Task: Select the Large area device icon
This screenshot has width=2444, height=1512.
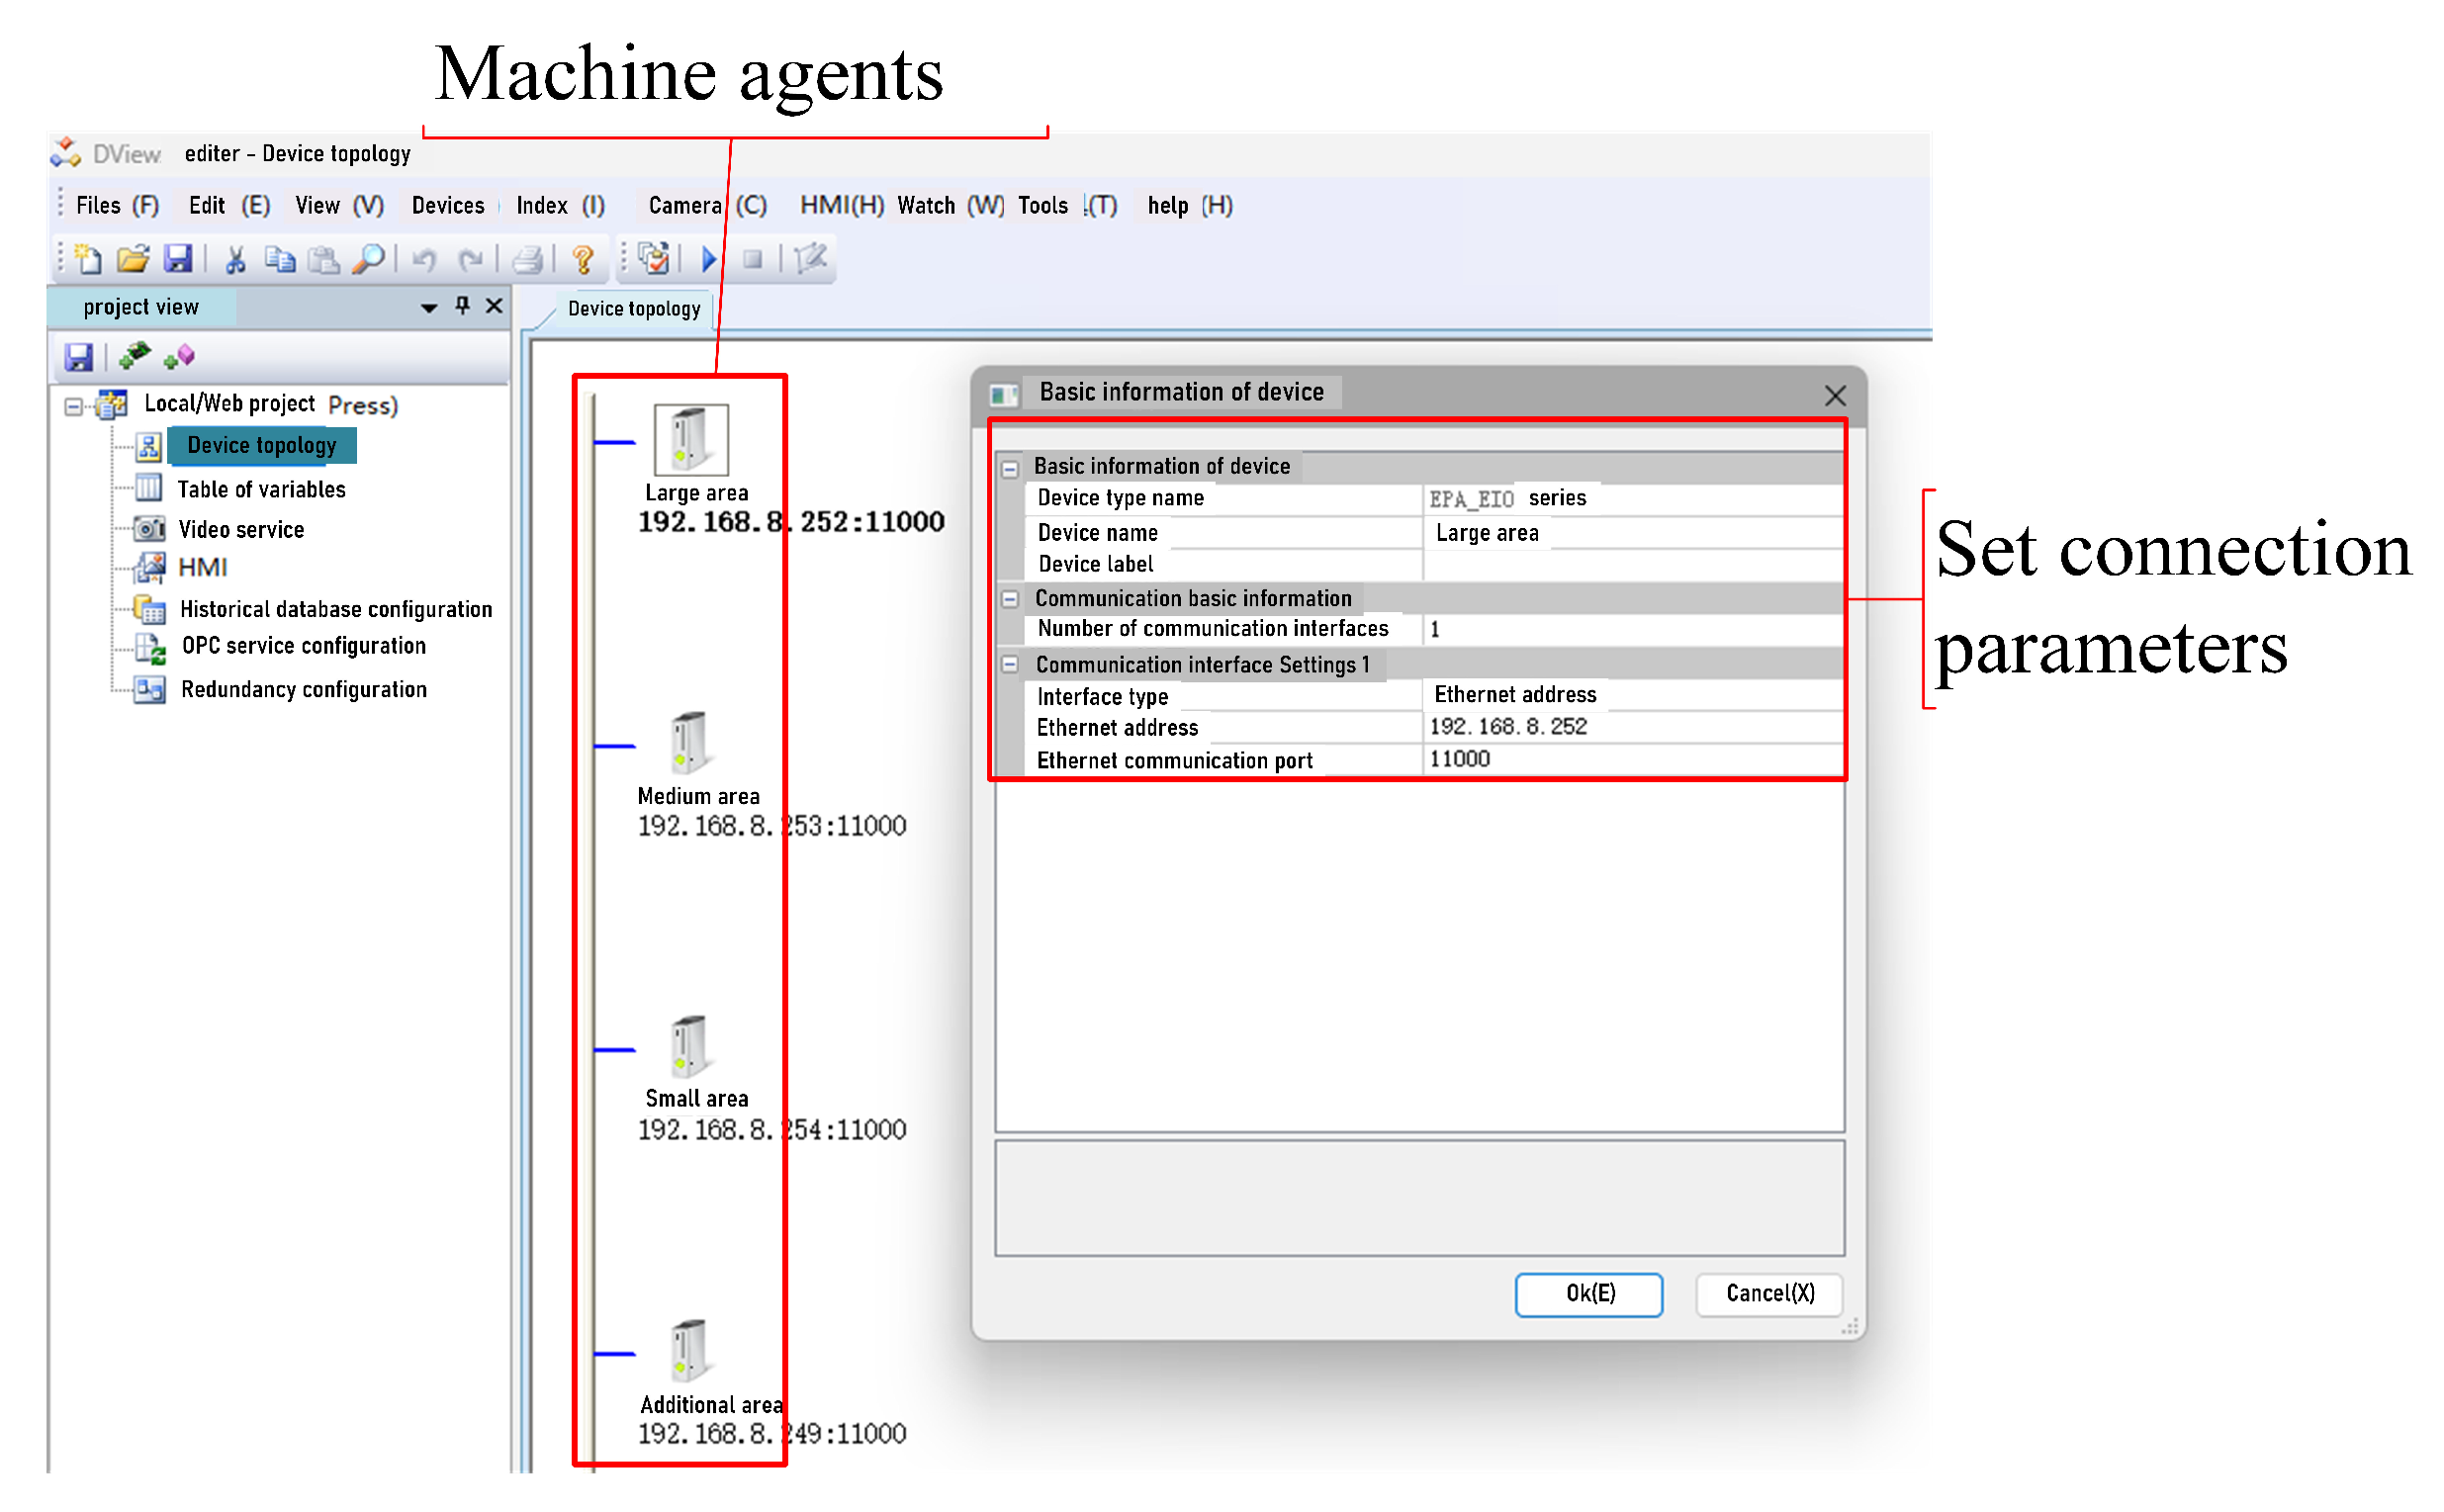Action: [x=691, y=441]
